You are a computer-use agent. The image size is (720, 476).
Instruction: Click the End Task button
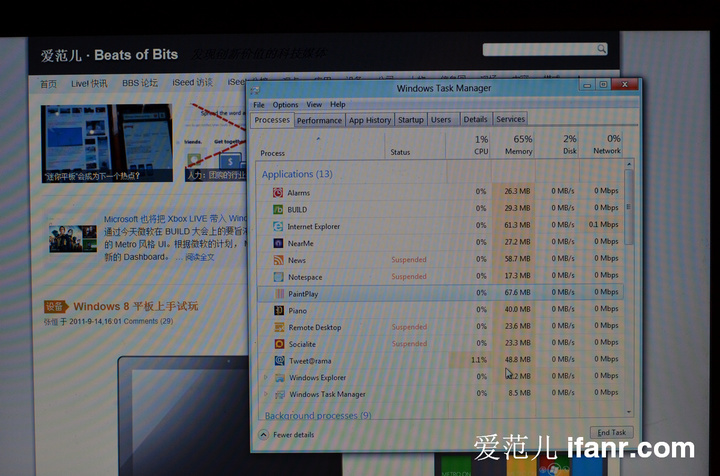tap(611, 432)
